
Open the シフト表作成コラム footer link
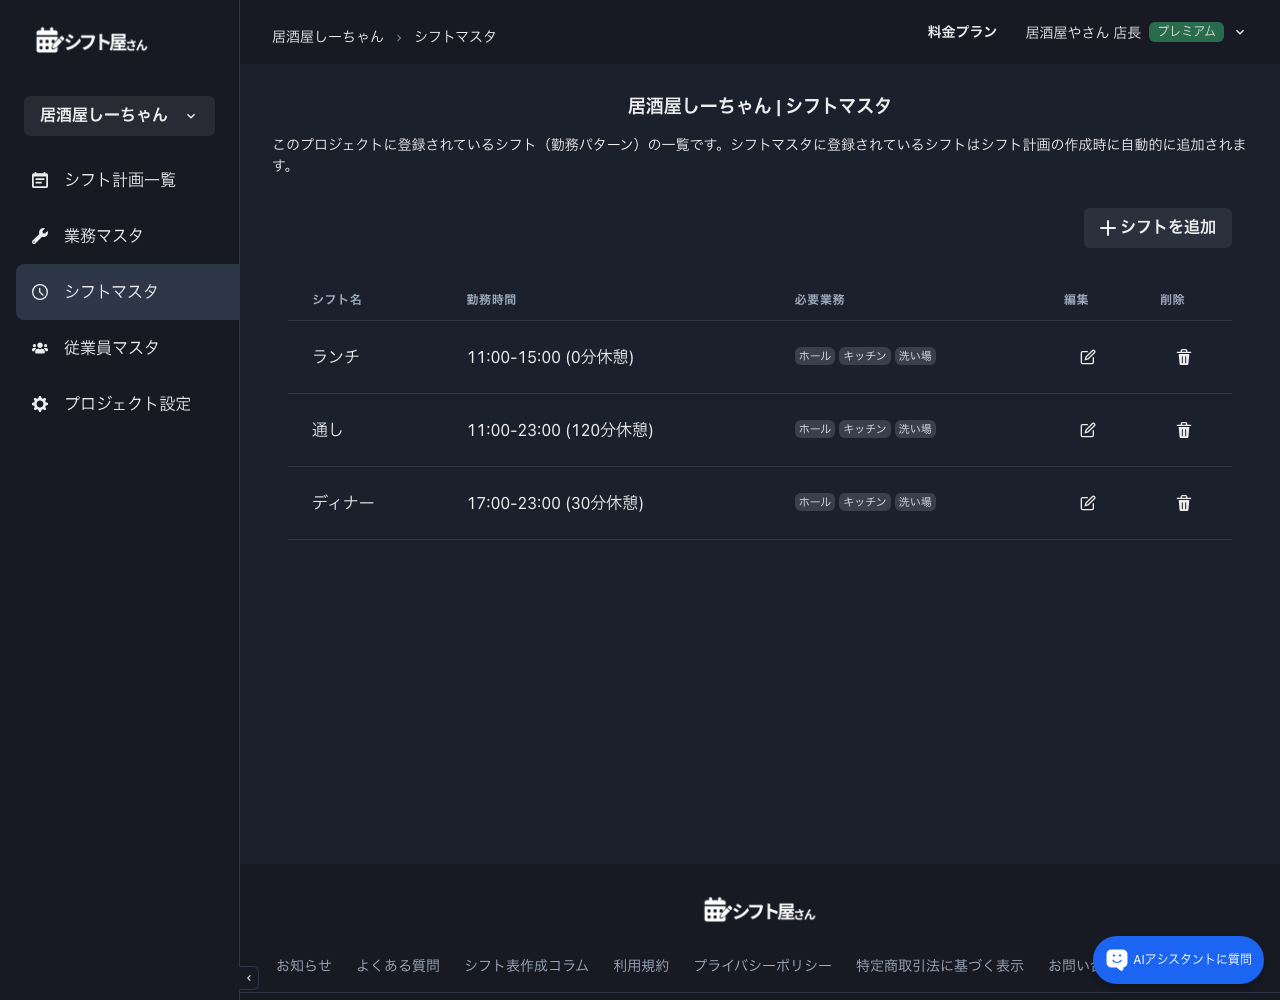527,965
